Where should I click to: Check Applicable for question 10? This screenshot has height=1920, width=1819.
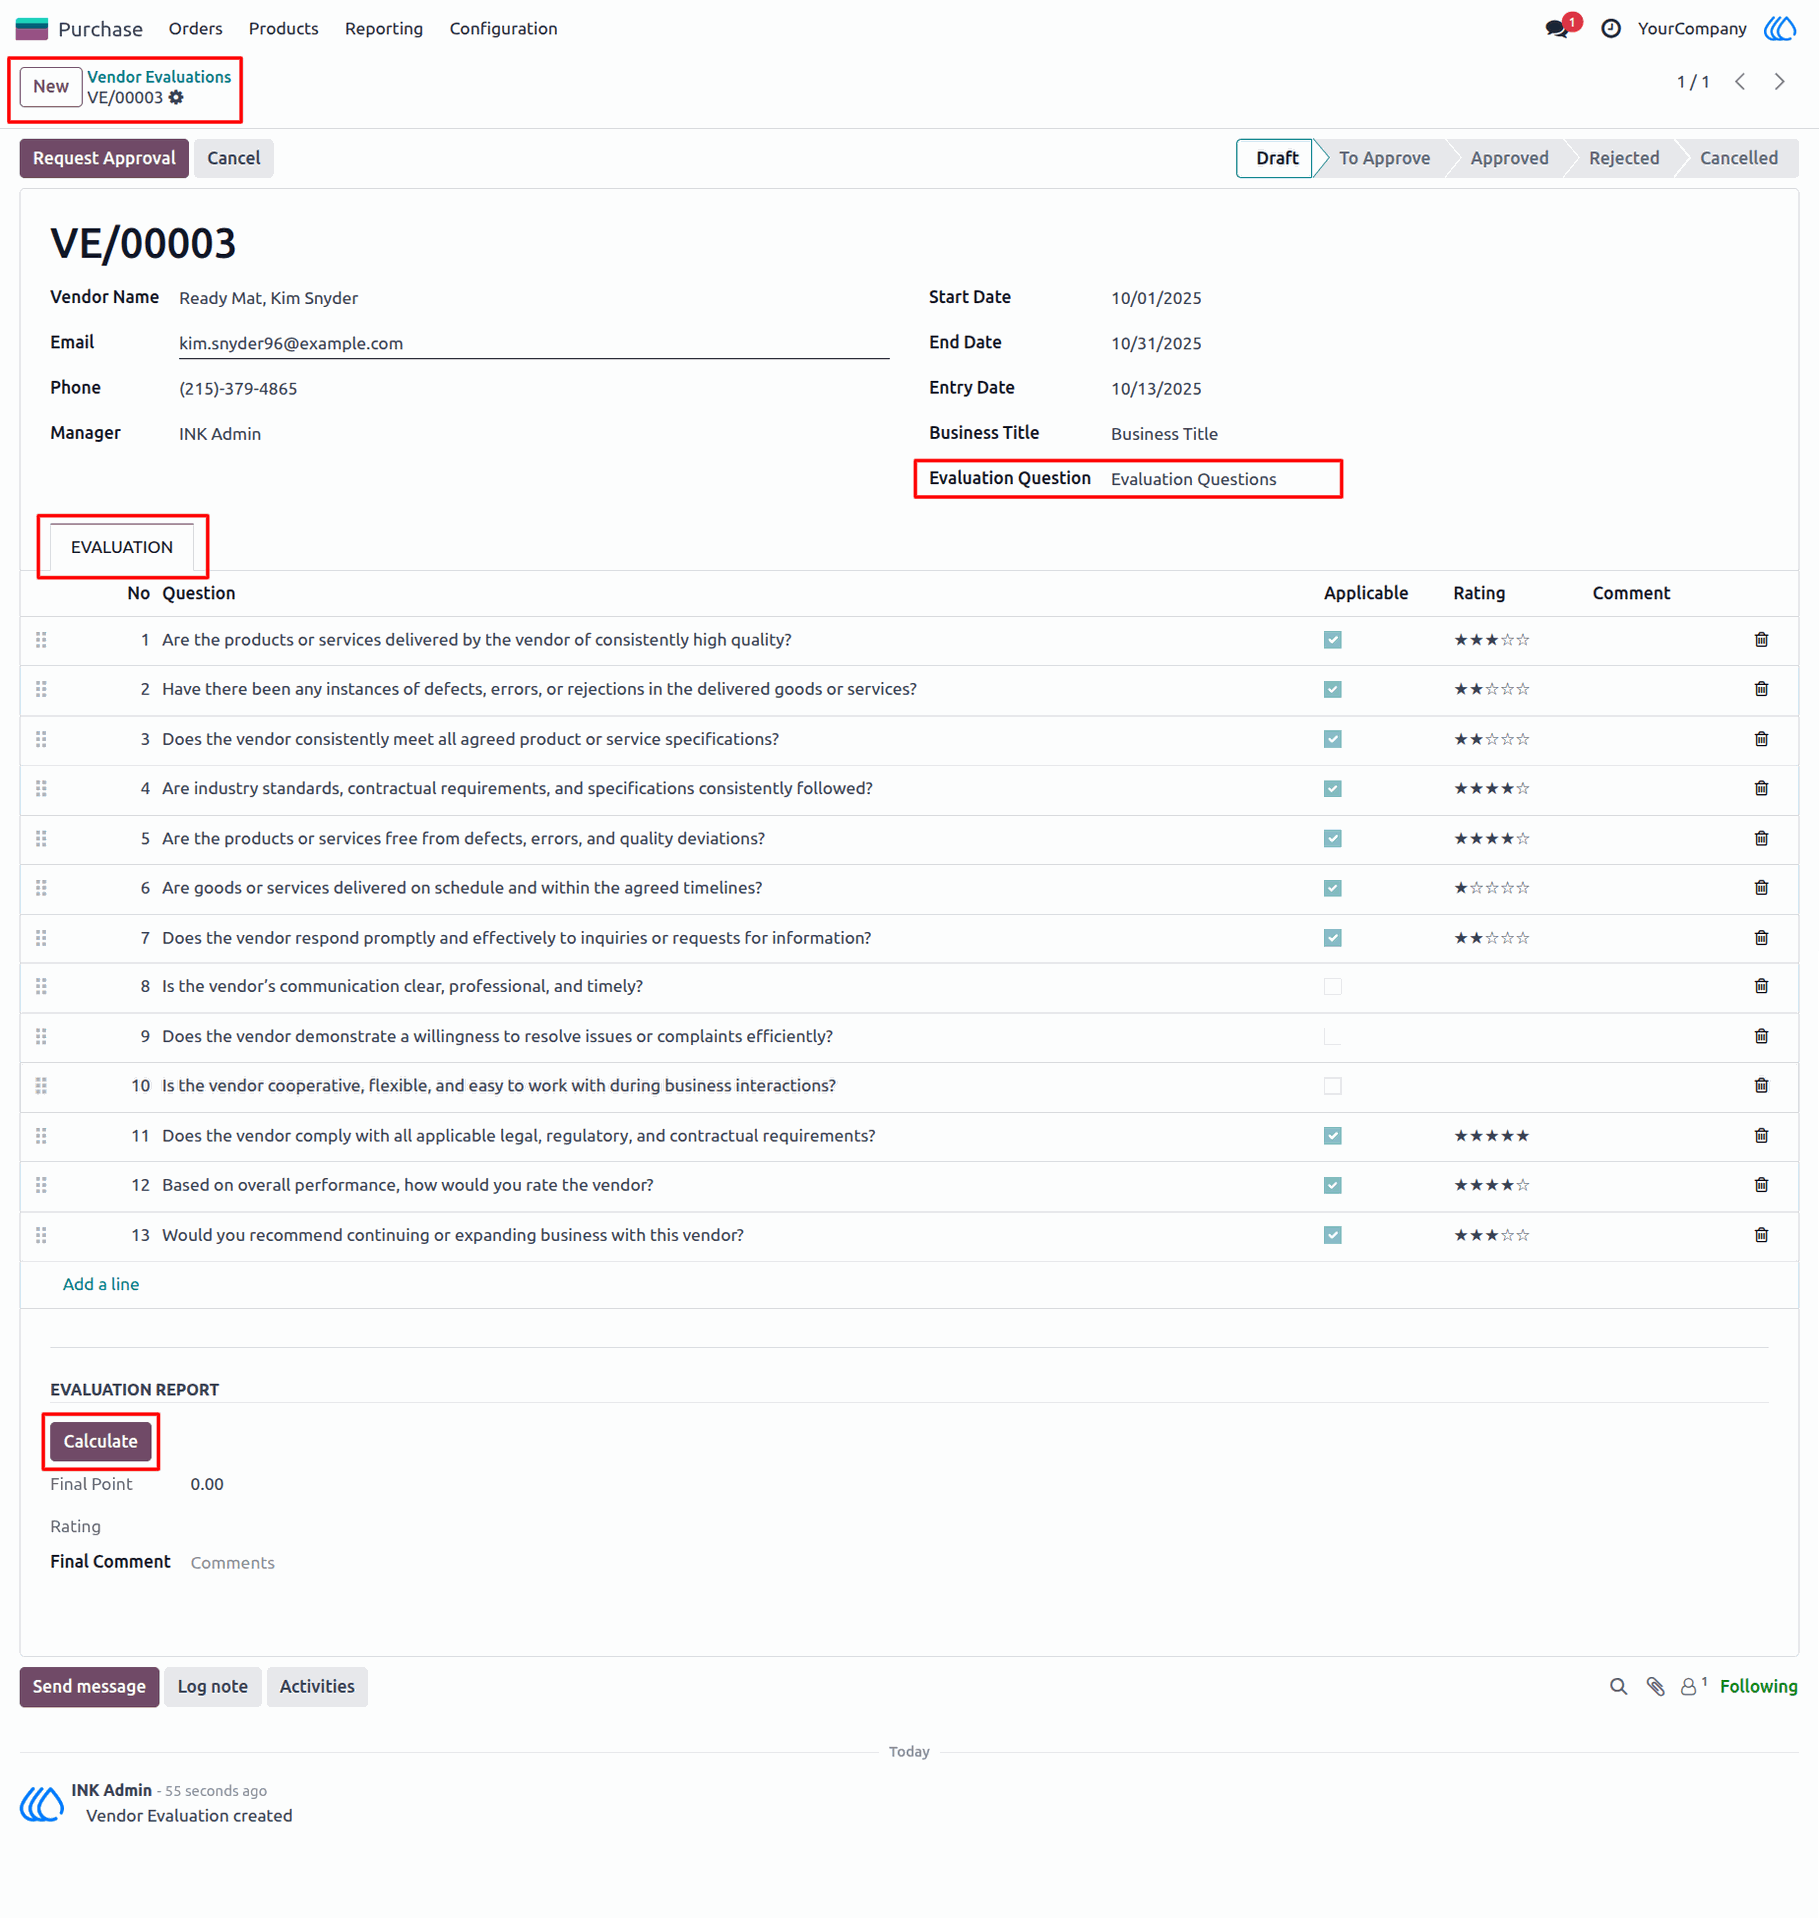[1332, 1086]
